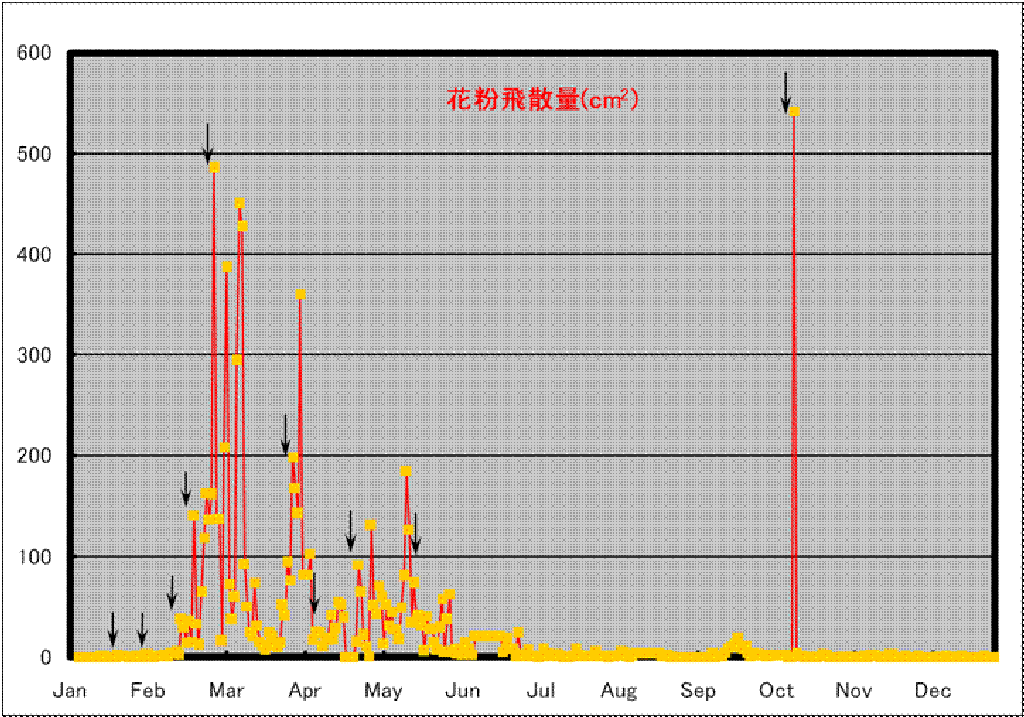The image size is (1024, 717).
Task: Click the 600 y-axis label
Action: (x=34, y=53)
